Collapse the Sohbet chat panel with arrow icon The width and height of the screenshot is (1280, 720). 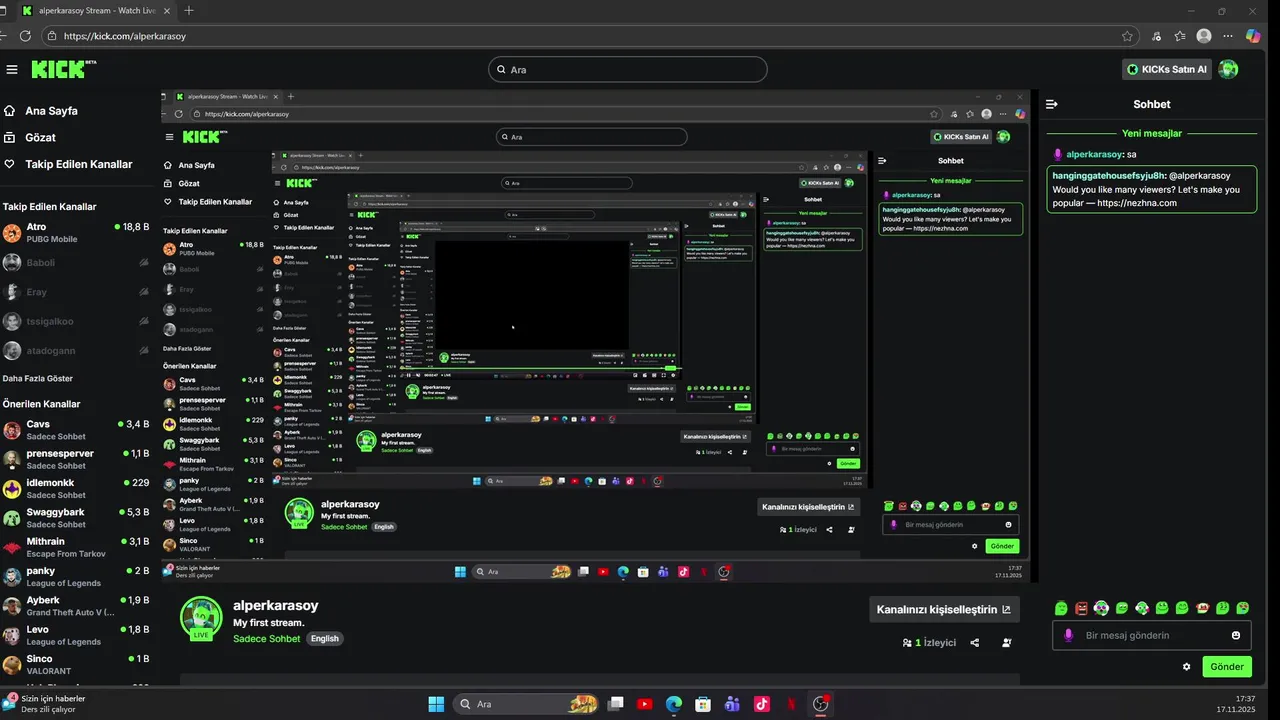(1052, 104)
